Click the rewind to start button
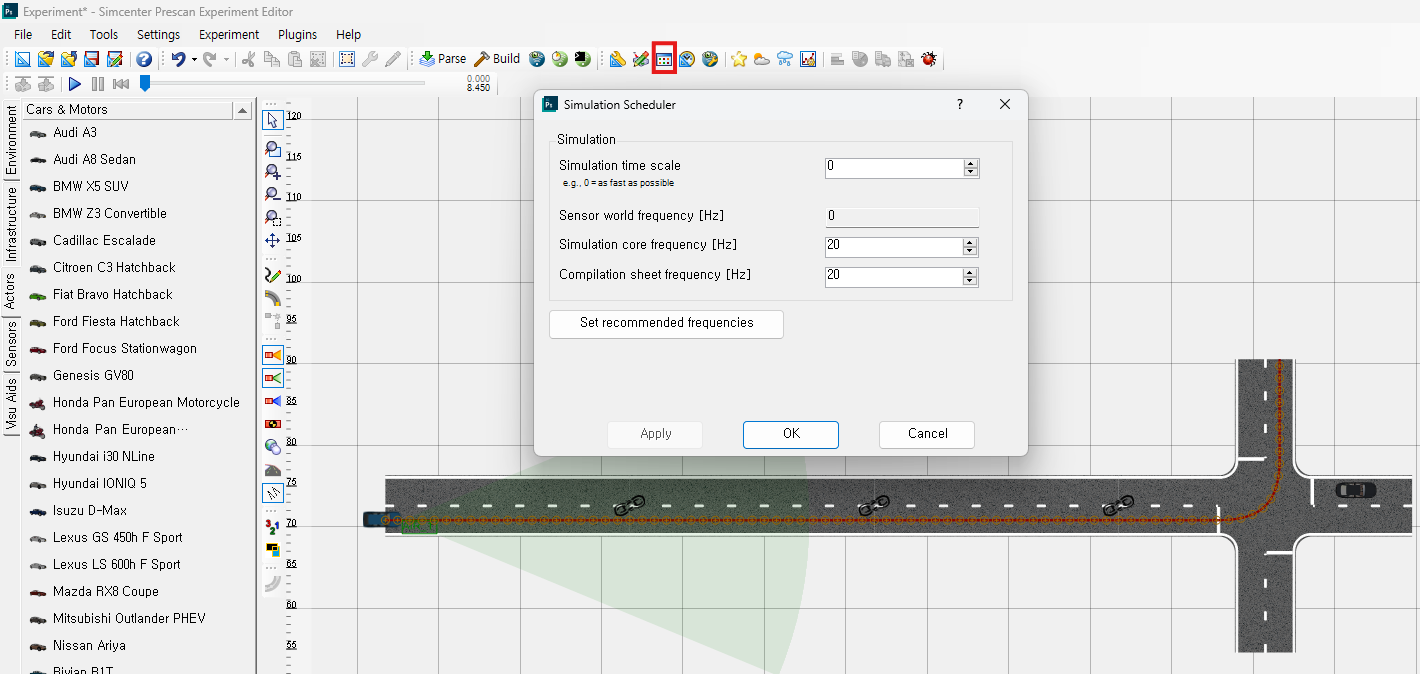 click(x=121, y=84)
